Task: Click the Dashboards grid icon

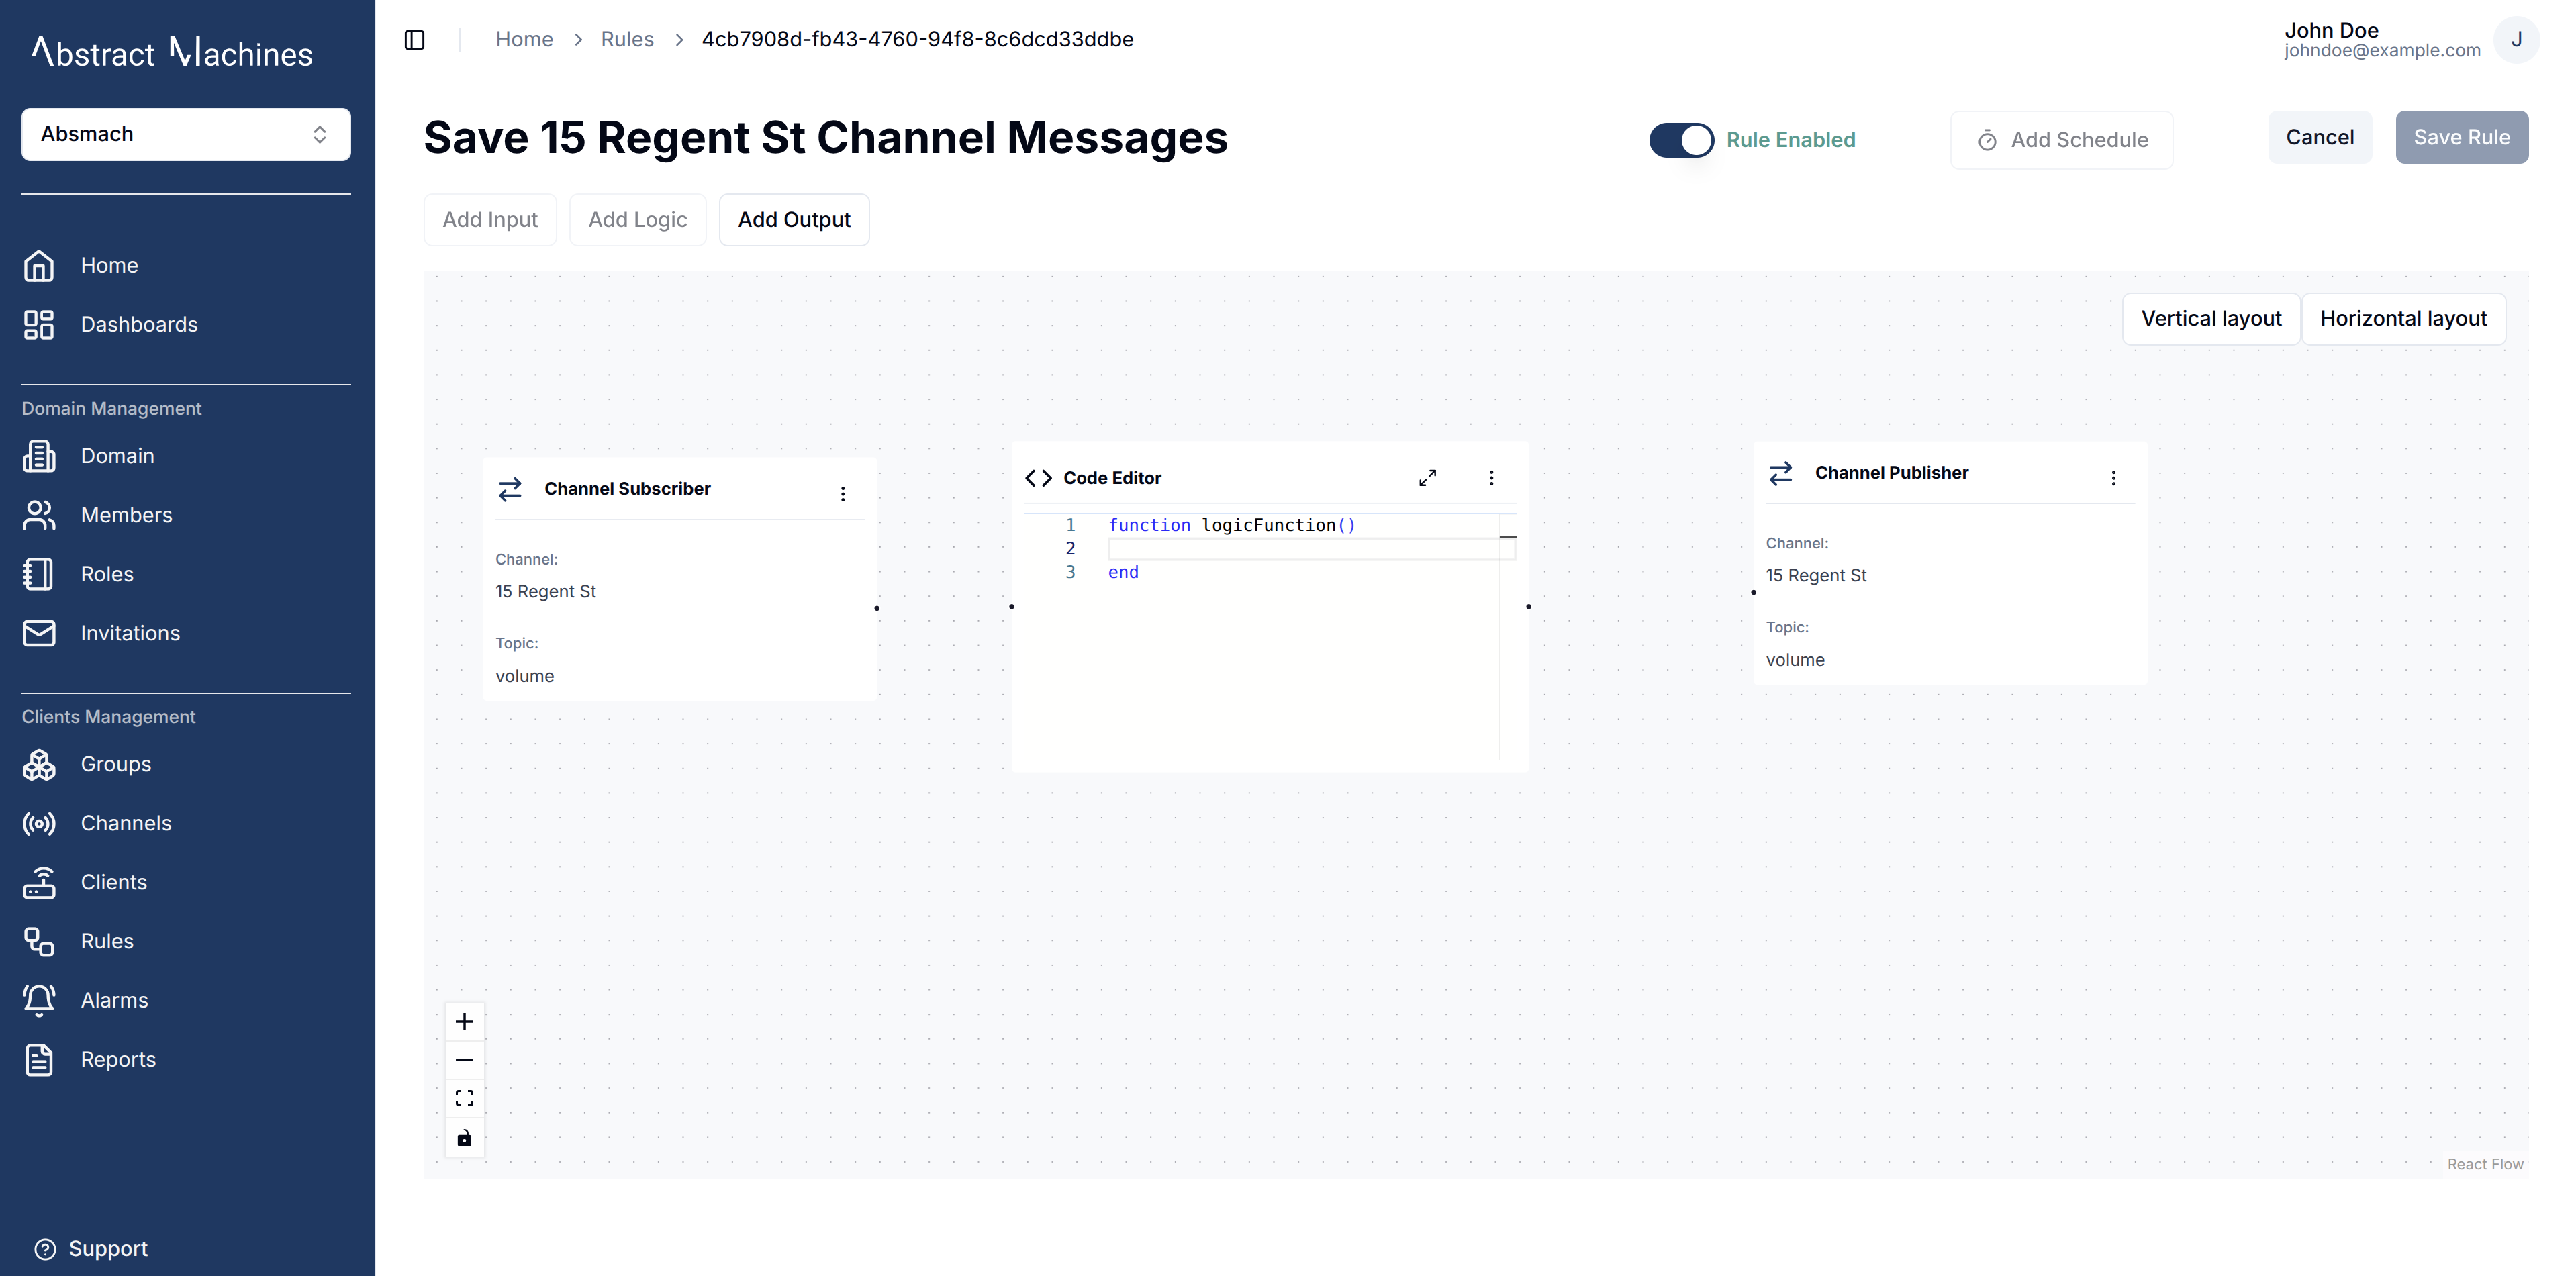Action: tap(39, 324)
